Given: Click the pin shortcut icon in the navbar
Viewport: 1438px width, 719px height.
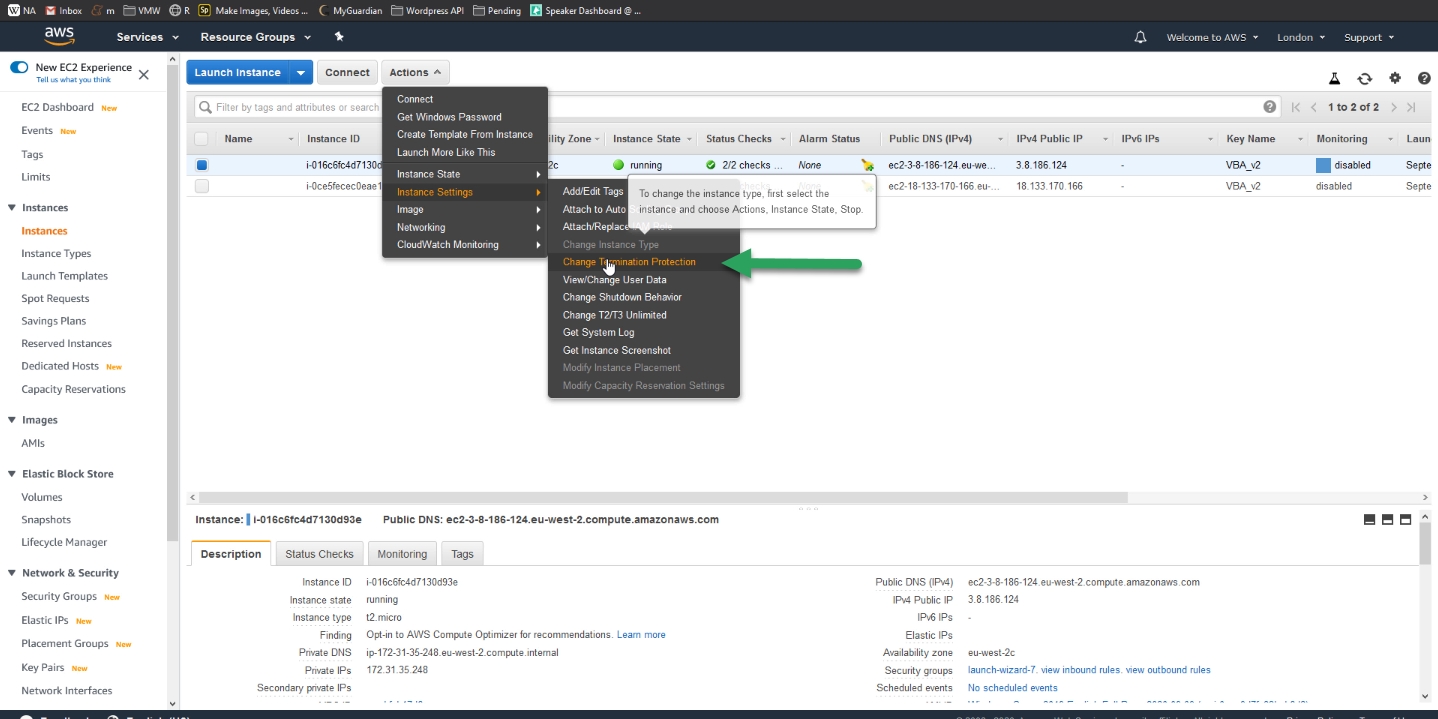Looking at the screenshot, I should (x=339, y=37).
